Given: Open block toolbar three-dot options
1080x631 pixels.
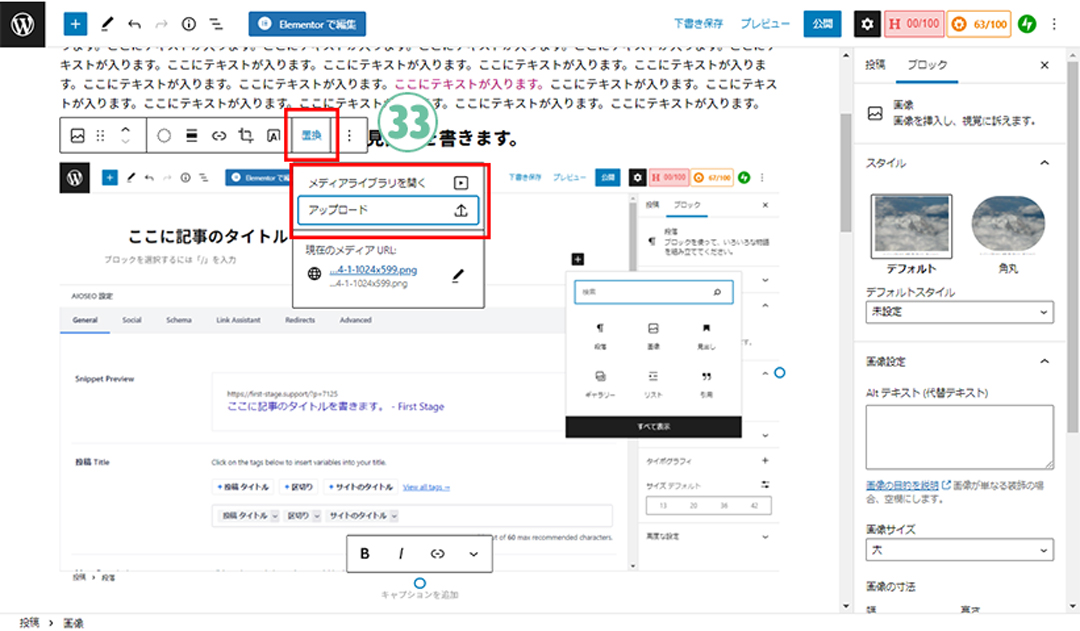Looking at the screenshot, I should [x=349, y=136].
